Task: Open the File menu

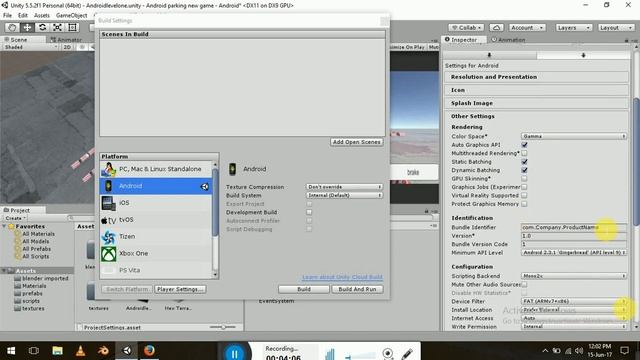Action: point(7,15)
